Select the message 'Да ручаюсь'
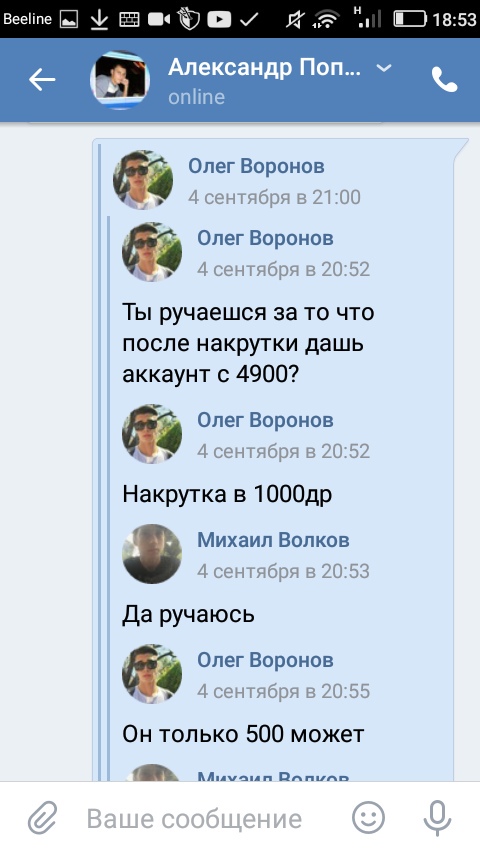480x854 pixels. [188, 614]
